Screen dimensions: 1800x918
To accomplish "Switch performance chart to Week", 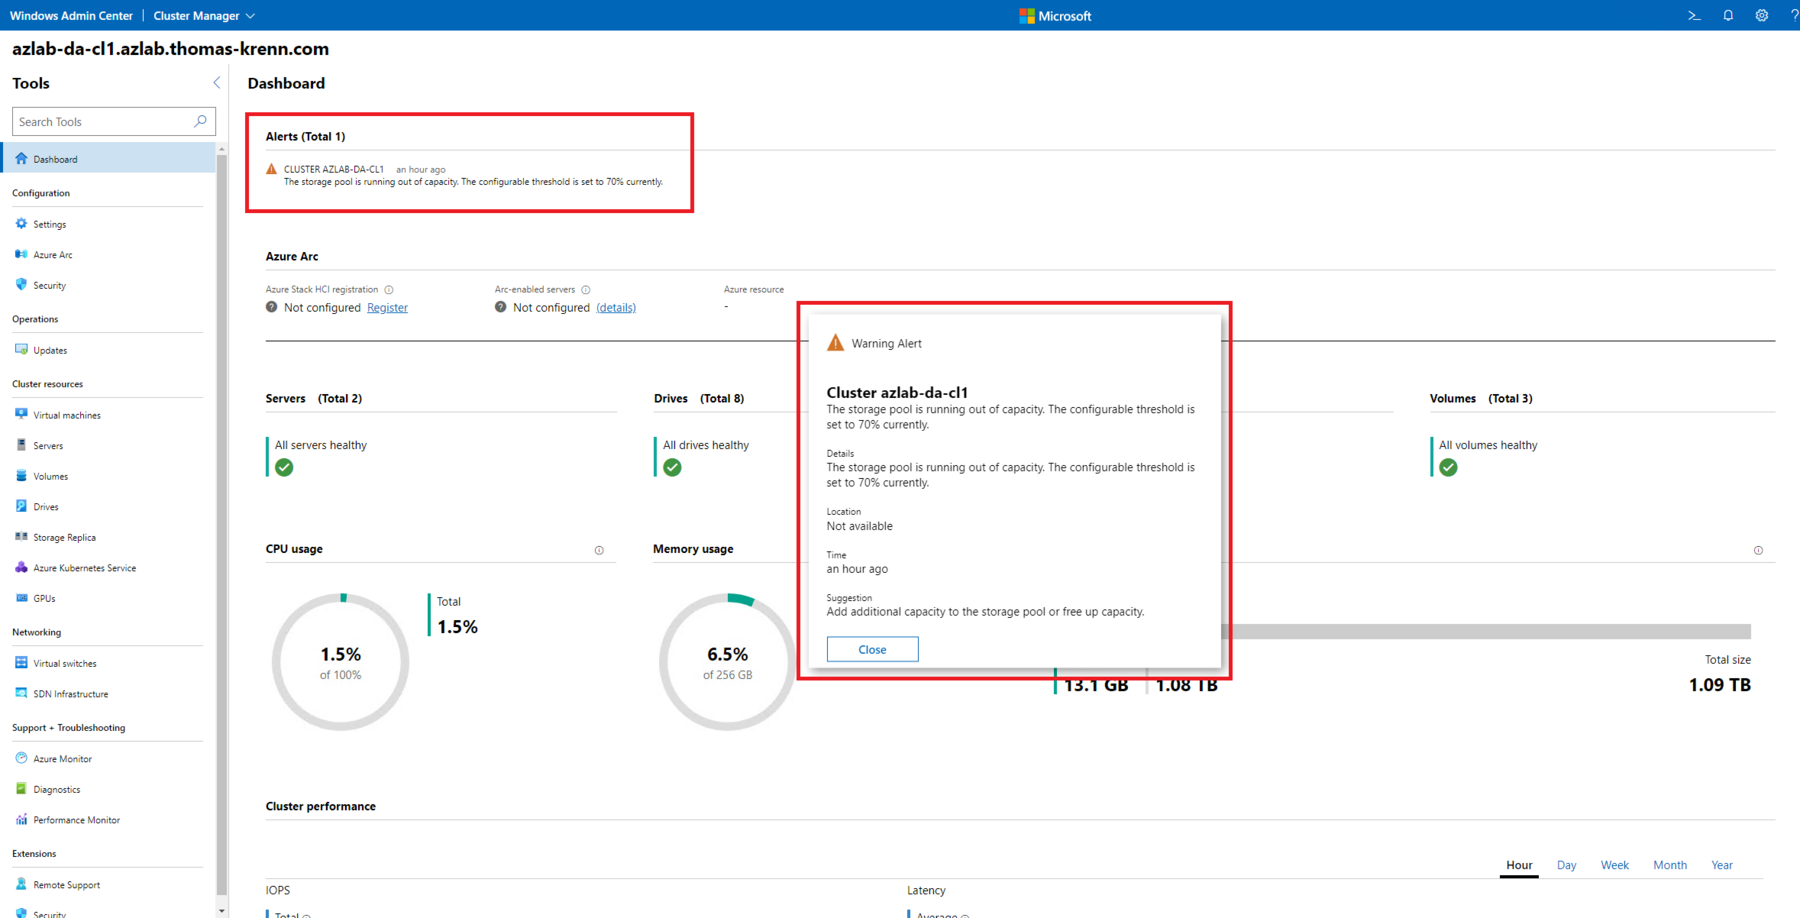I will pos(1614,865).
